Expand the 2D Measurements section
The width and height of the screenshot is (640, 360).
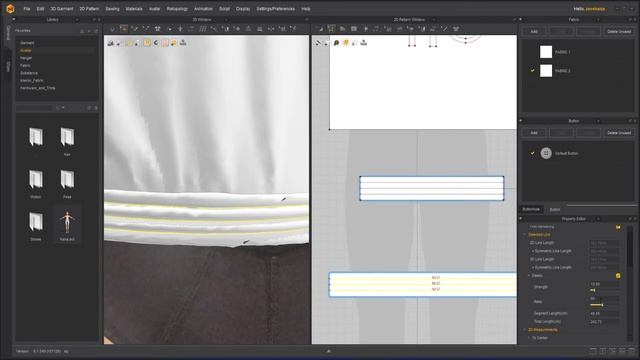tap(525, 330)
